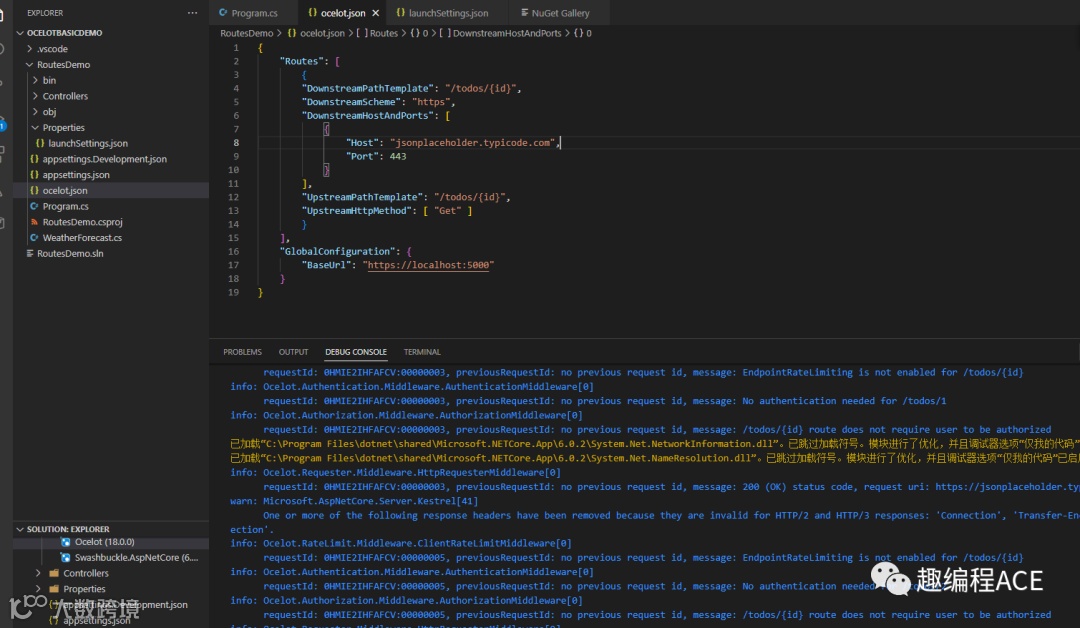
Task: Open the Explorer more actions ellipsis menu
Action: tap(192, 13)
